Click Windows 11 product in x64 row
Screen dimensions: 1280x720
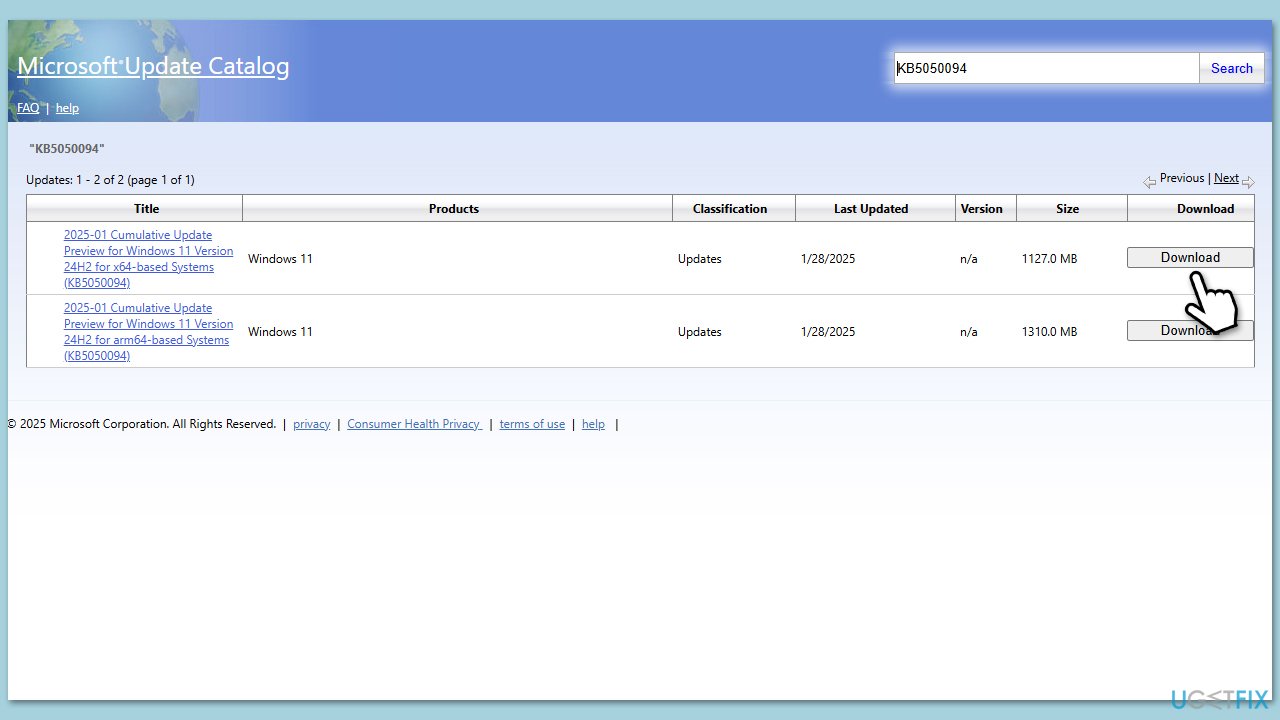(280, 259)
